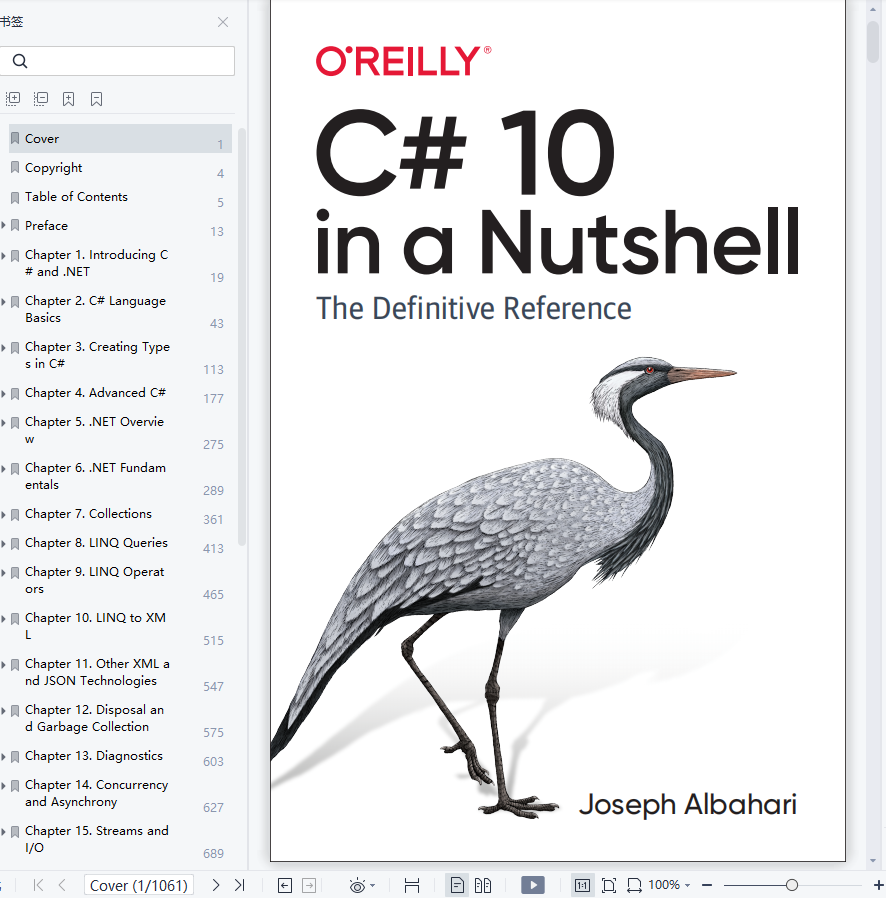Go to Chapter 13. Diagnostics
The width and height of the screenshot is (886, 898).
(120, 756)
